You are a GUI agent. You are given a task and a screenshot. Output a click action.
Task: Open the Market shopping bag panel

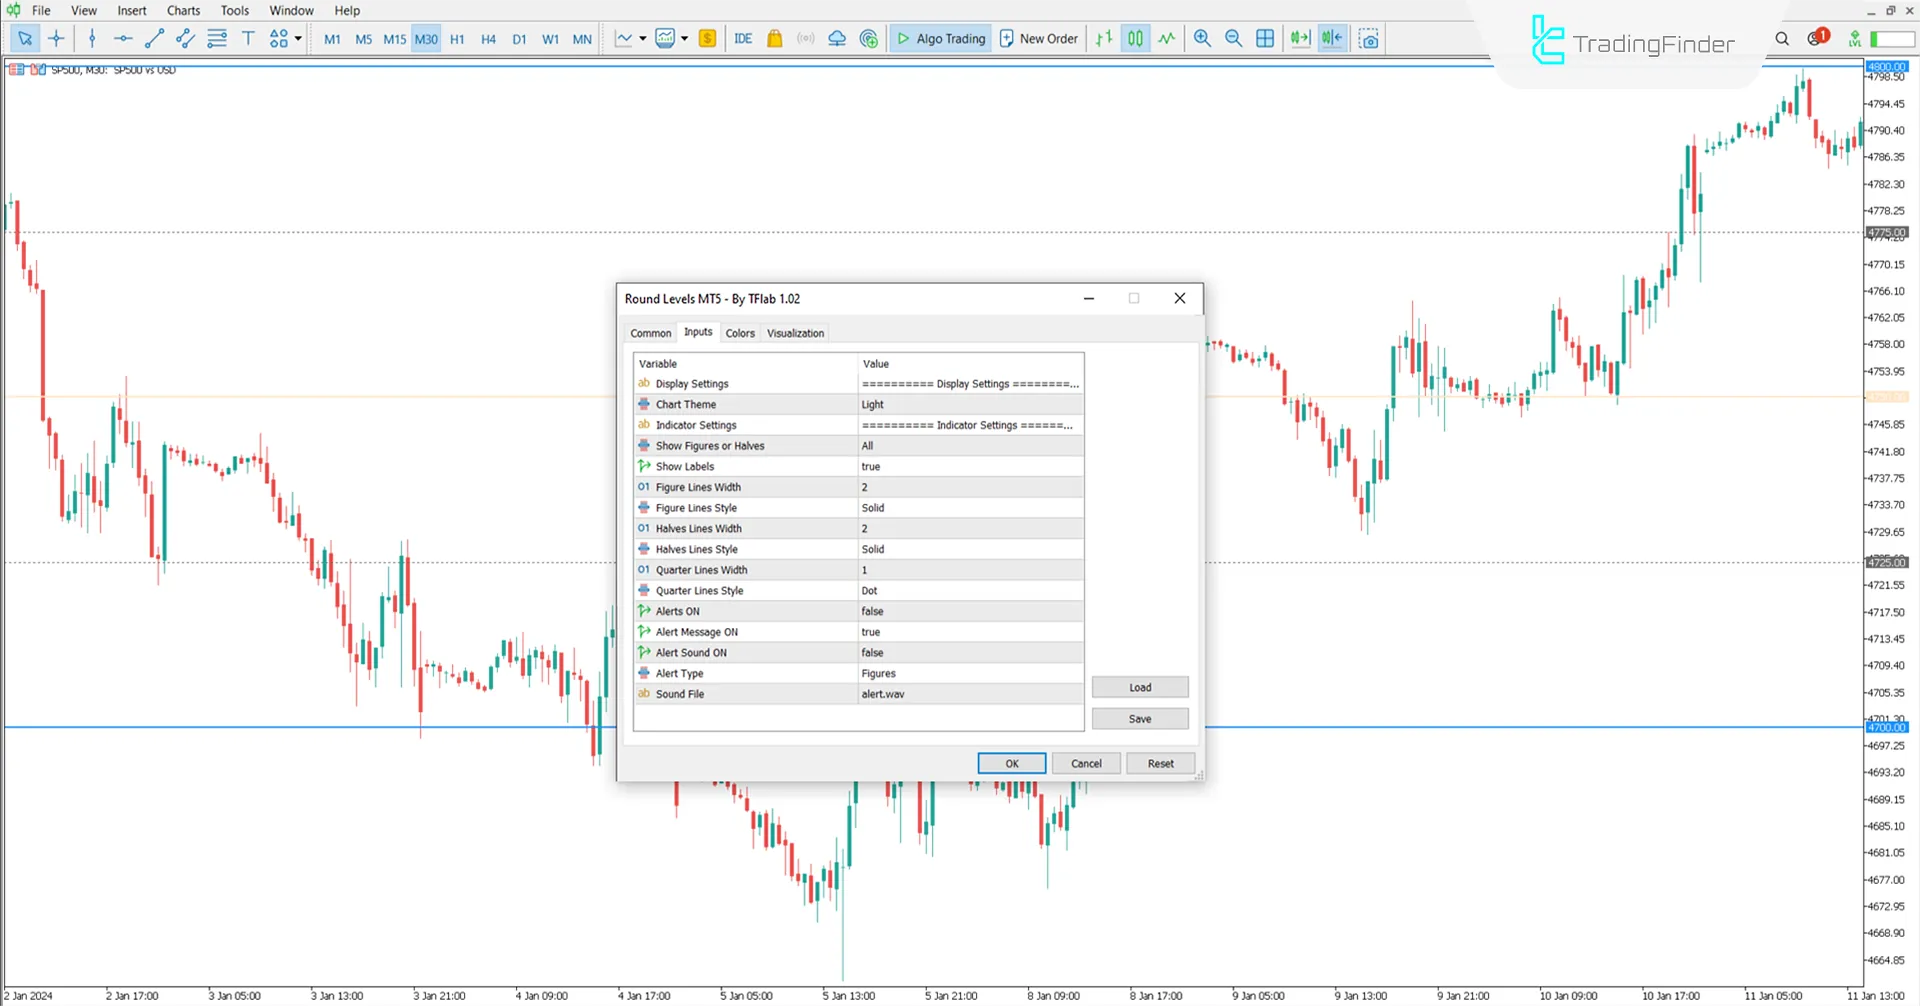774,38
